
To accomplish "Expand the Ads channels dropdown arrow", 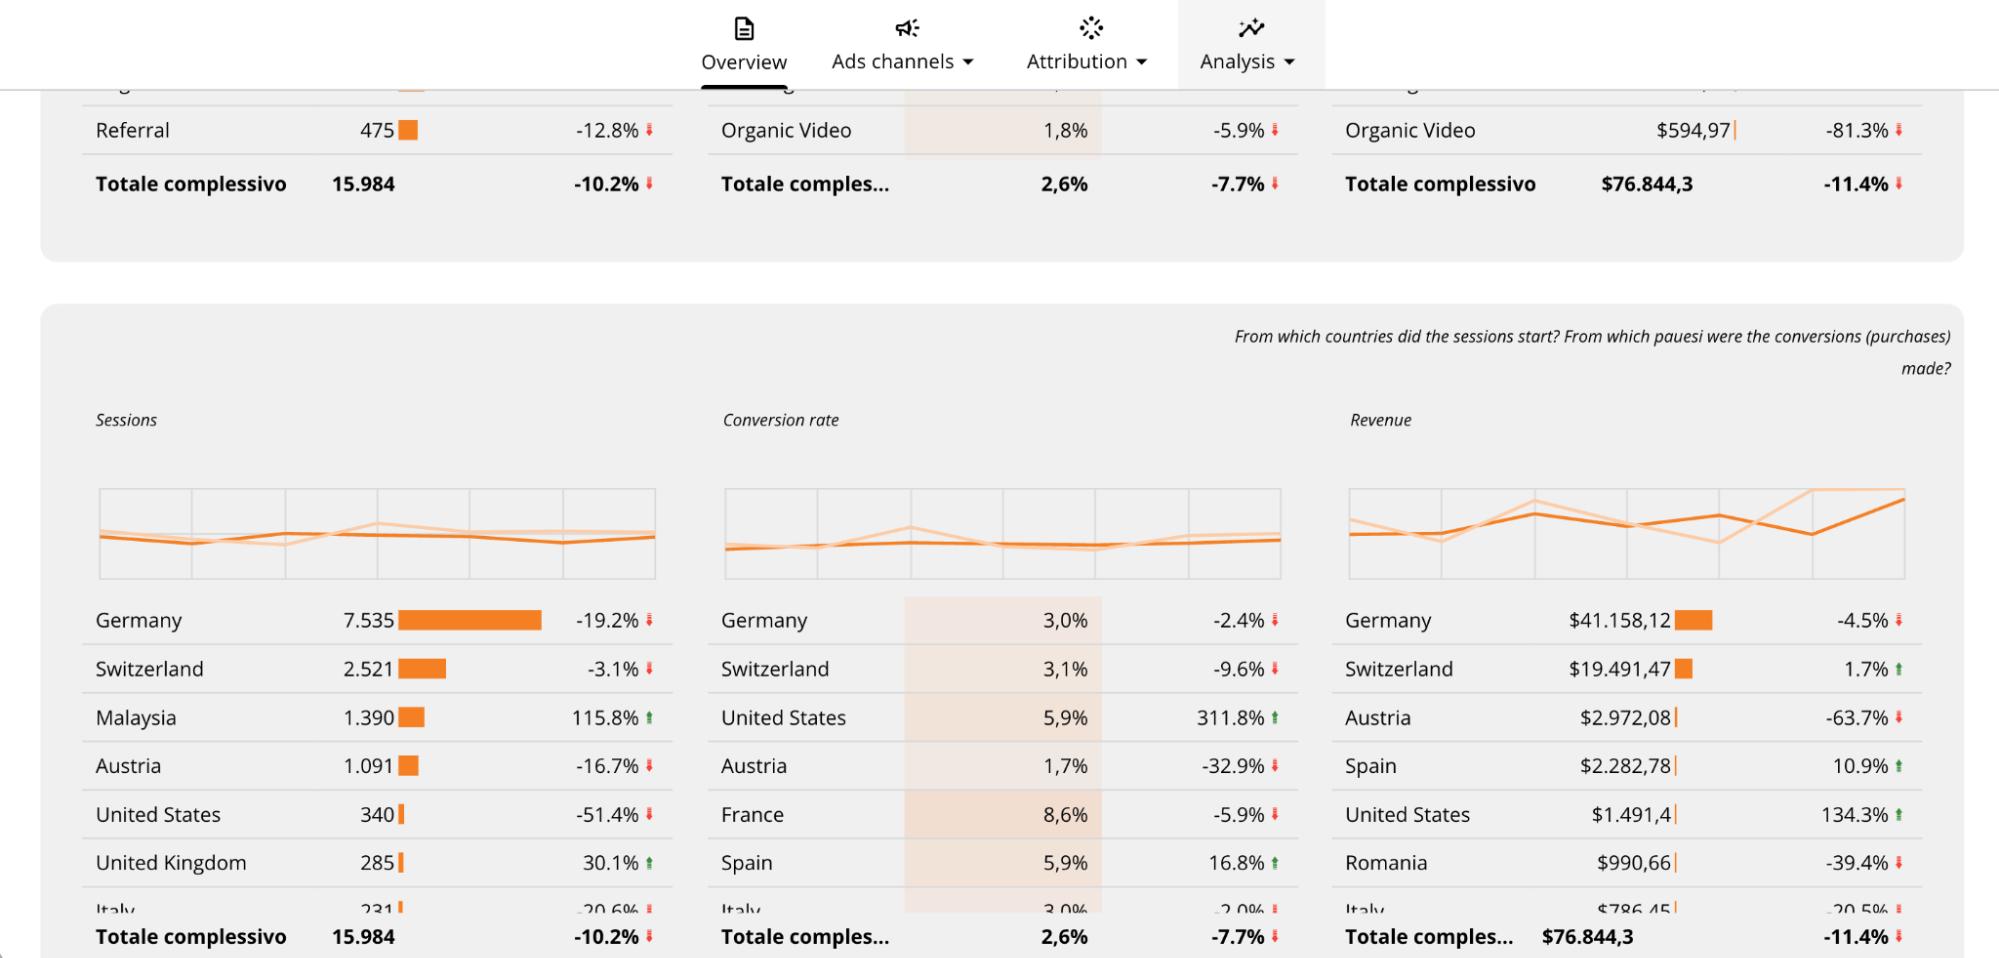I will (x=968, y=62).
